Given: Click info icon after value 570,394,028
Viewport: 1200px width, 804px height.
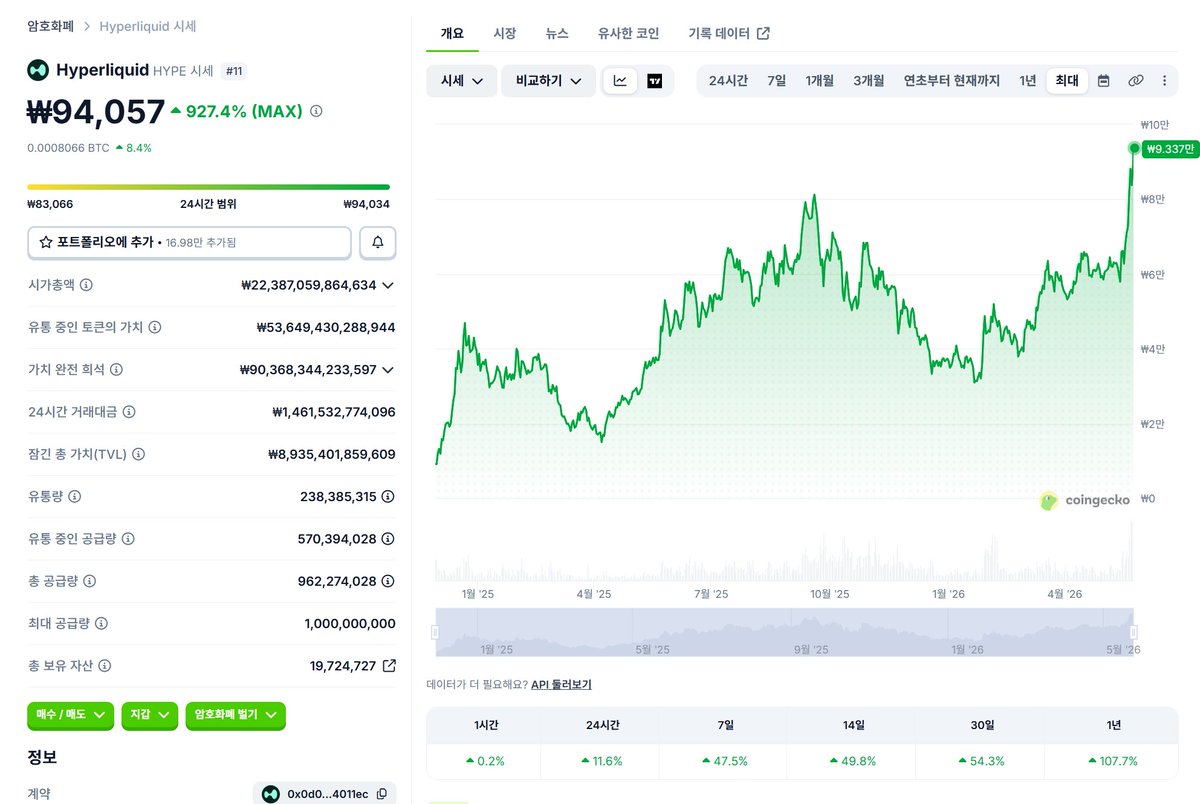Looking at the screenshot, I should tap(388, 538).
